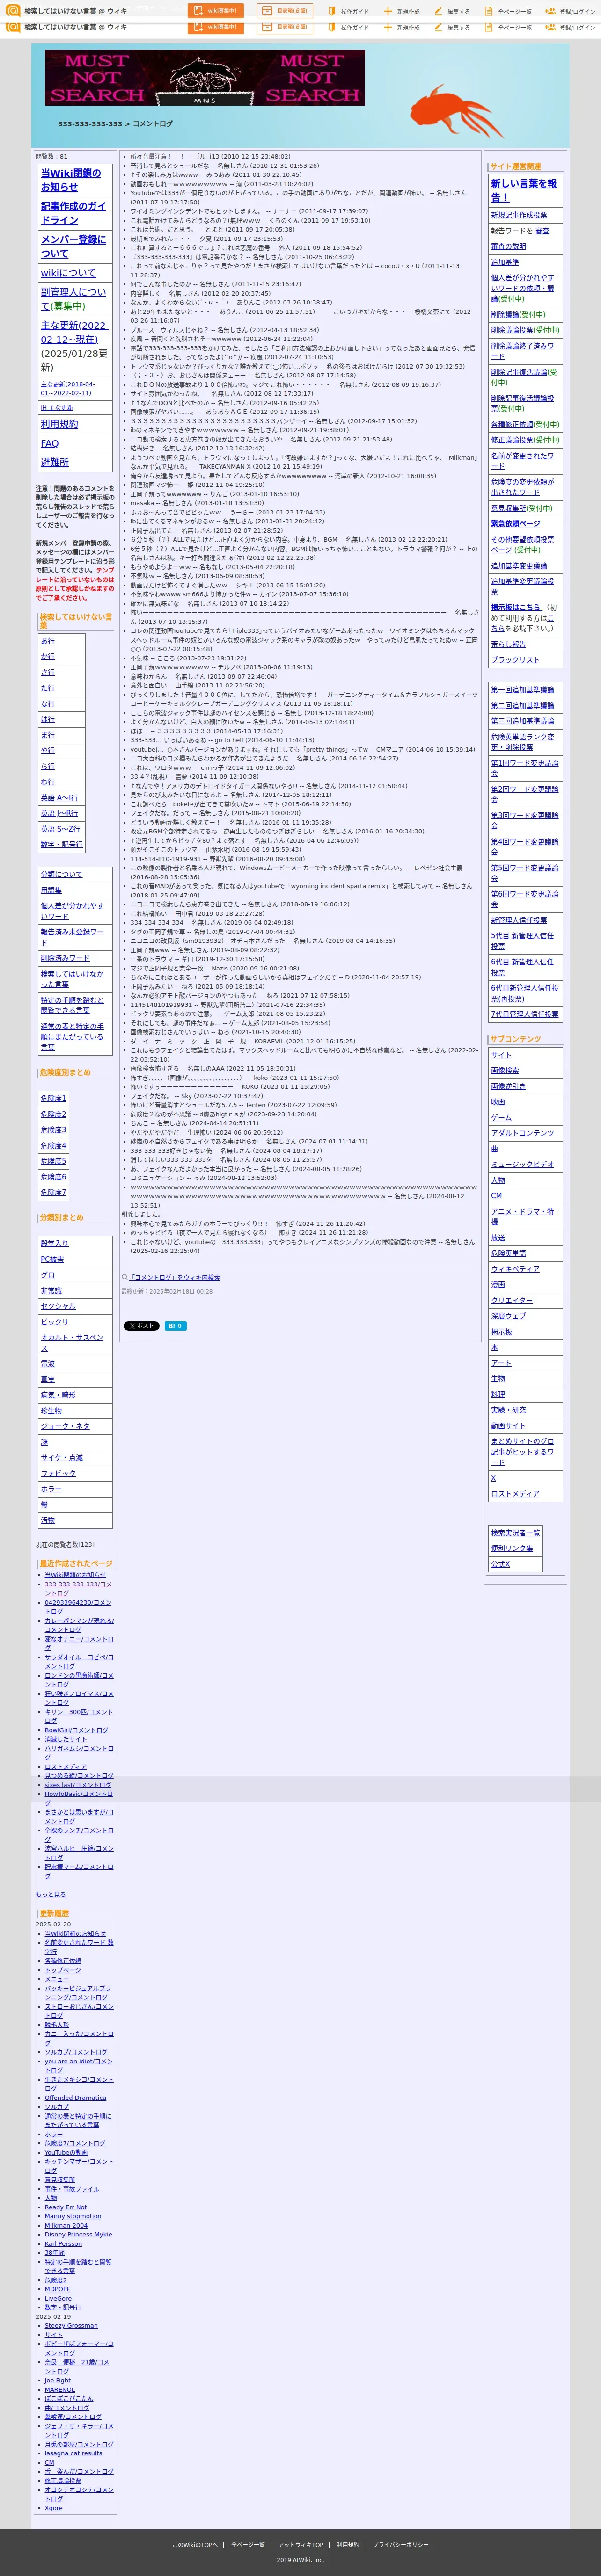Open Steezy Grossman in update history
601x2576 pixels.
[x=71, y=2326]
